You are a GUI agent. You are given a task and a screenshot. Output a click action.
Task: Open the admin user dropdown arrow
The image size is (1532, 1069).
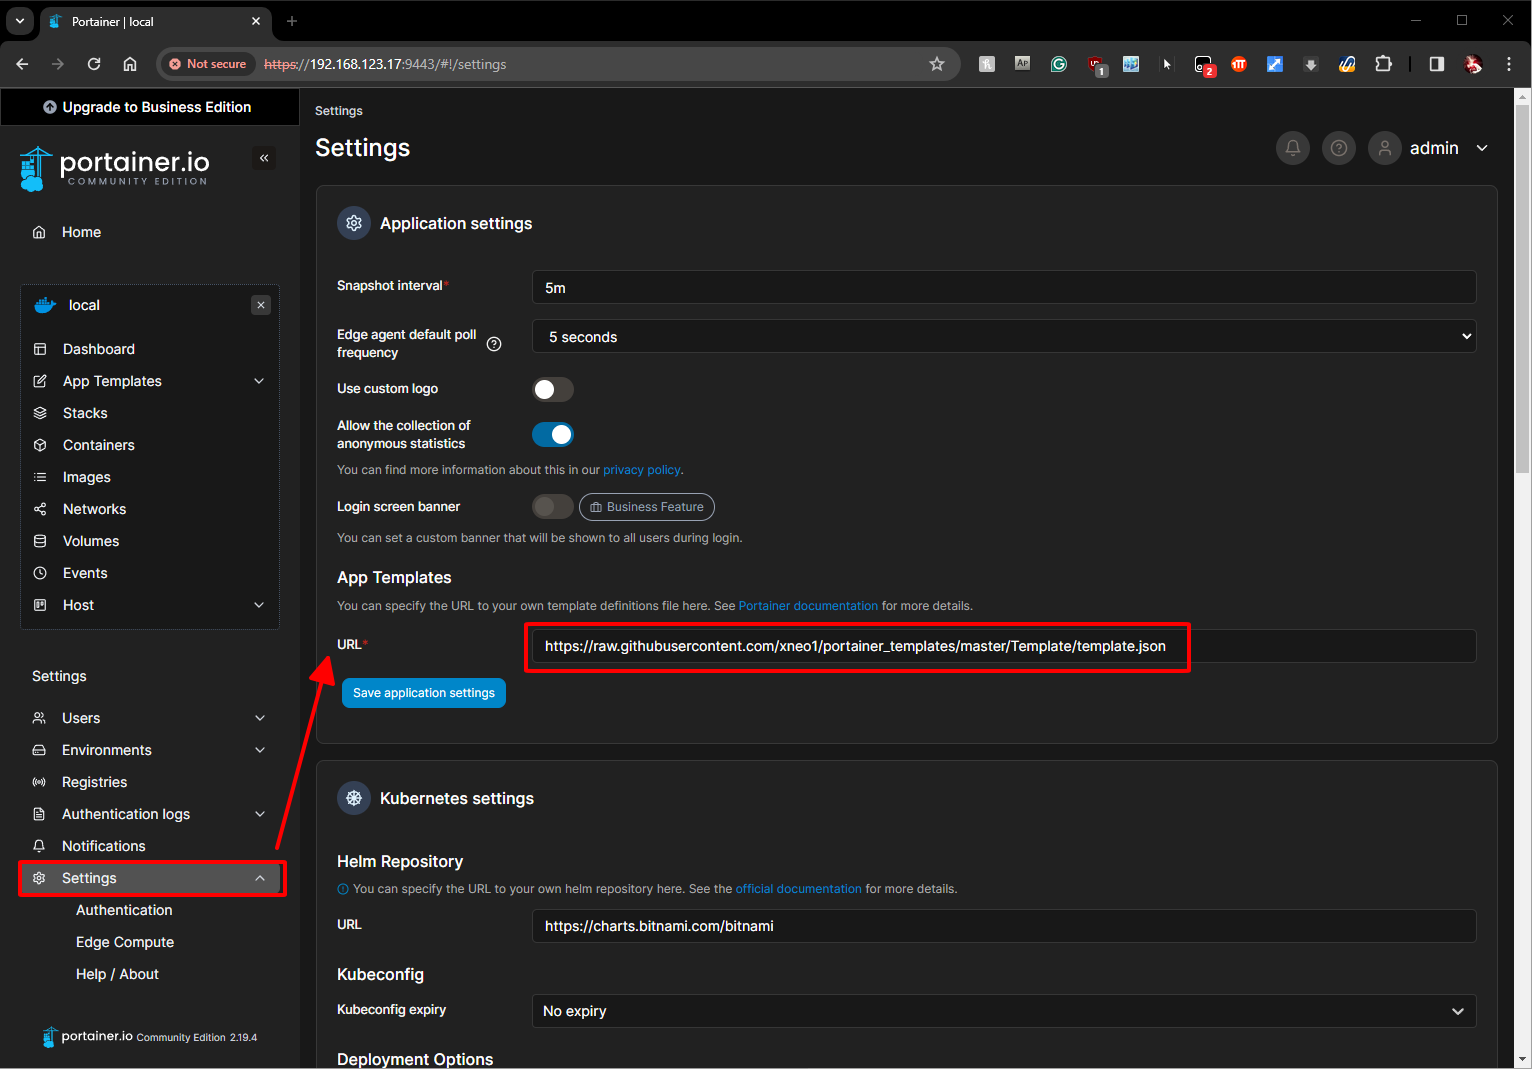(x=1482, y=148)
